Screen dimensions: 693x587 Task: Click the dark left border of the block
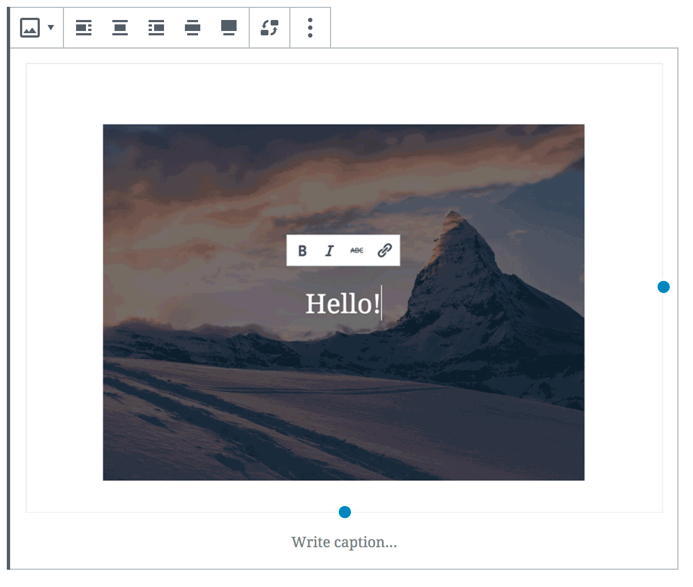click(x=9, y=300)
